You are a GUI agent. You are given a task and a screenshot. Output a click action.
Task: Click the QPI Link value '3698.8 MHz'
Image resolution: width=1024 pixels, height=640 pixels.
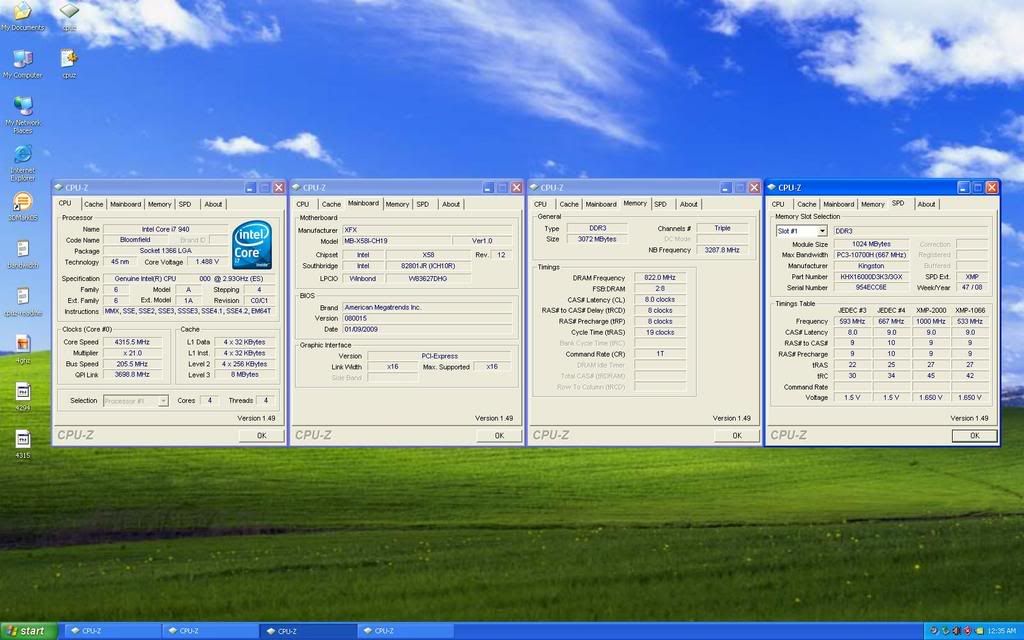pos(133,375)
